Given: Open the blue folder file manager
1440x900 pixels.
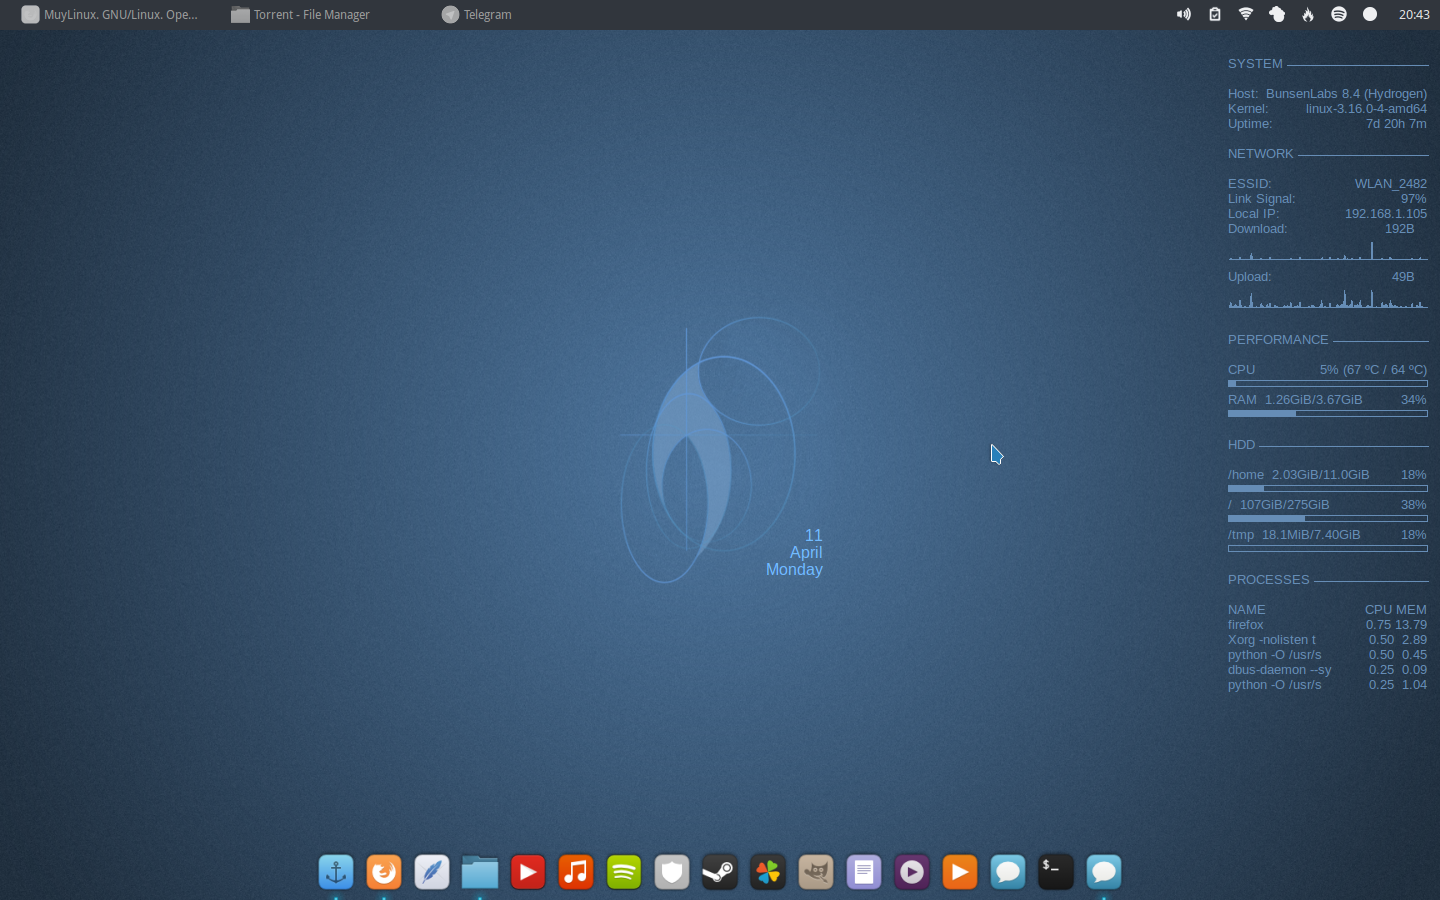Looking at the screenshot, I should (x=480, y=872).
